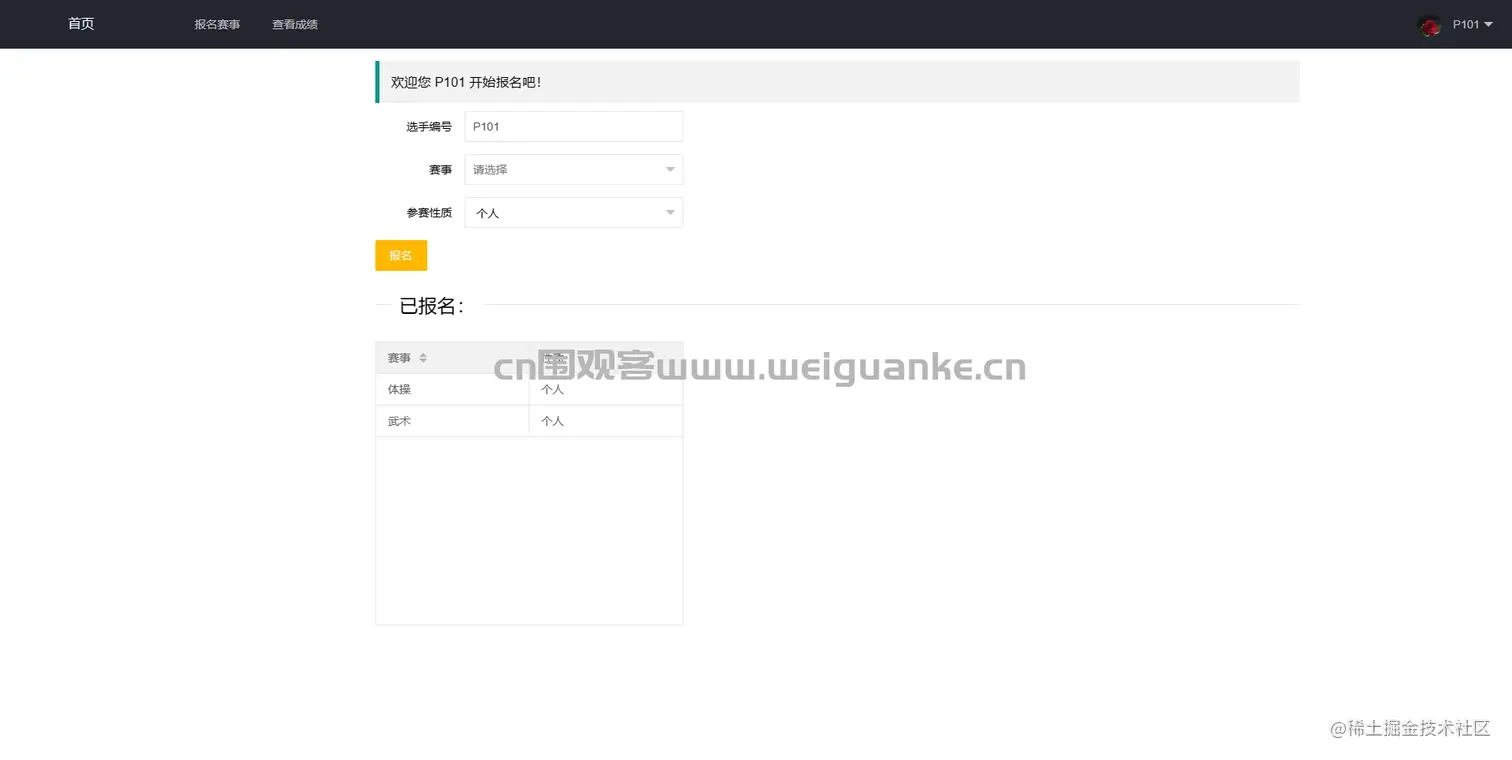1512x760 pixels.
Task: Click the 已报名 section heading
Action: tap(431, 306)
